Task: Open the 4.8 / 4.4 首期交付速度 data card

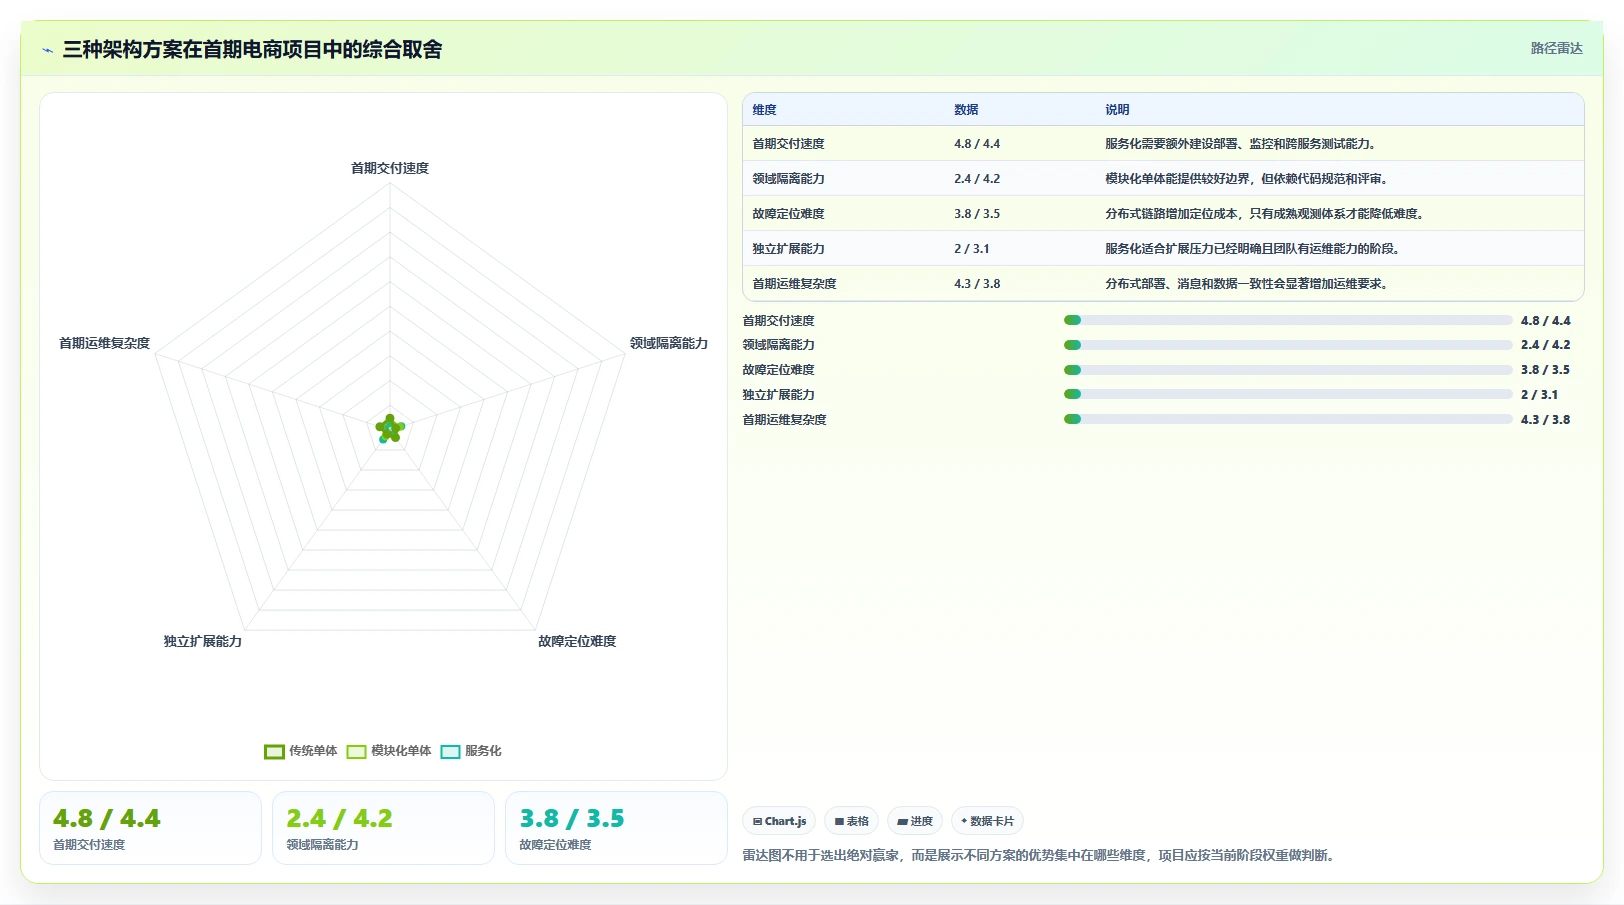Action: click(150, 828)
